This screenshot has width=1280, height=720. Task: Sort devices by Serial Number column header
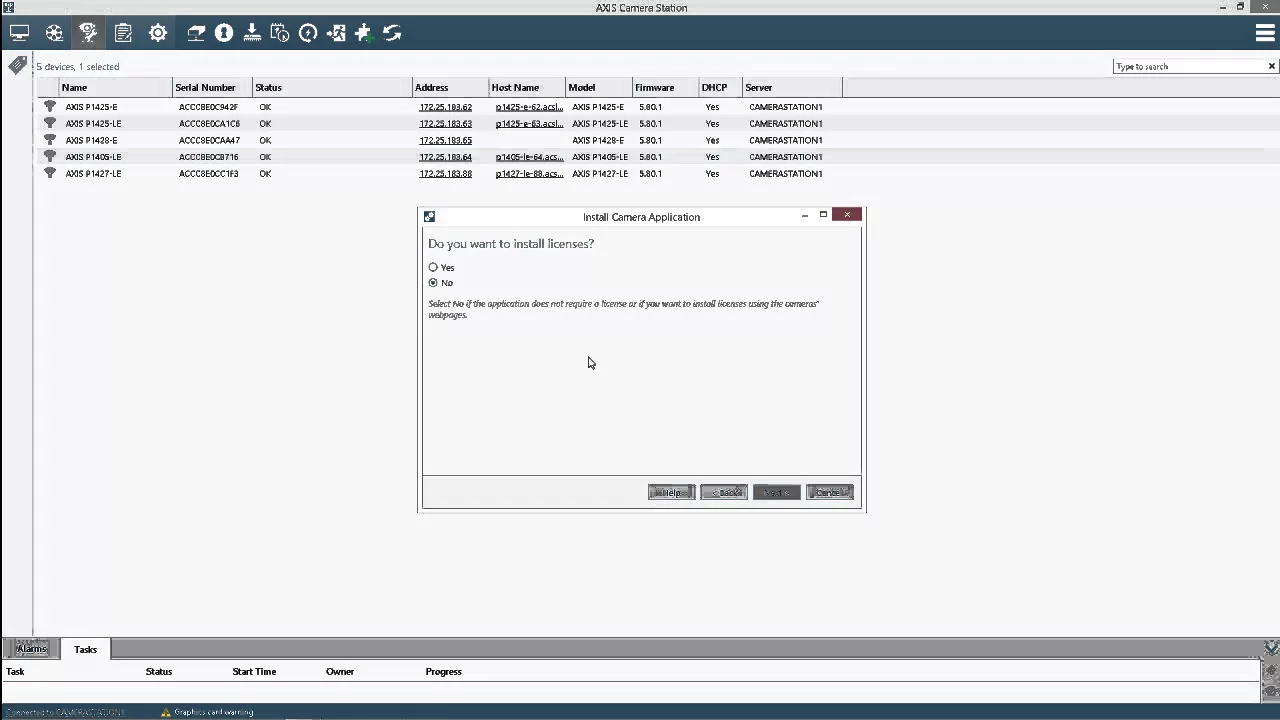[212, 87]
